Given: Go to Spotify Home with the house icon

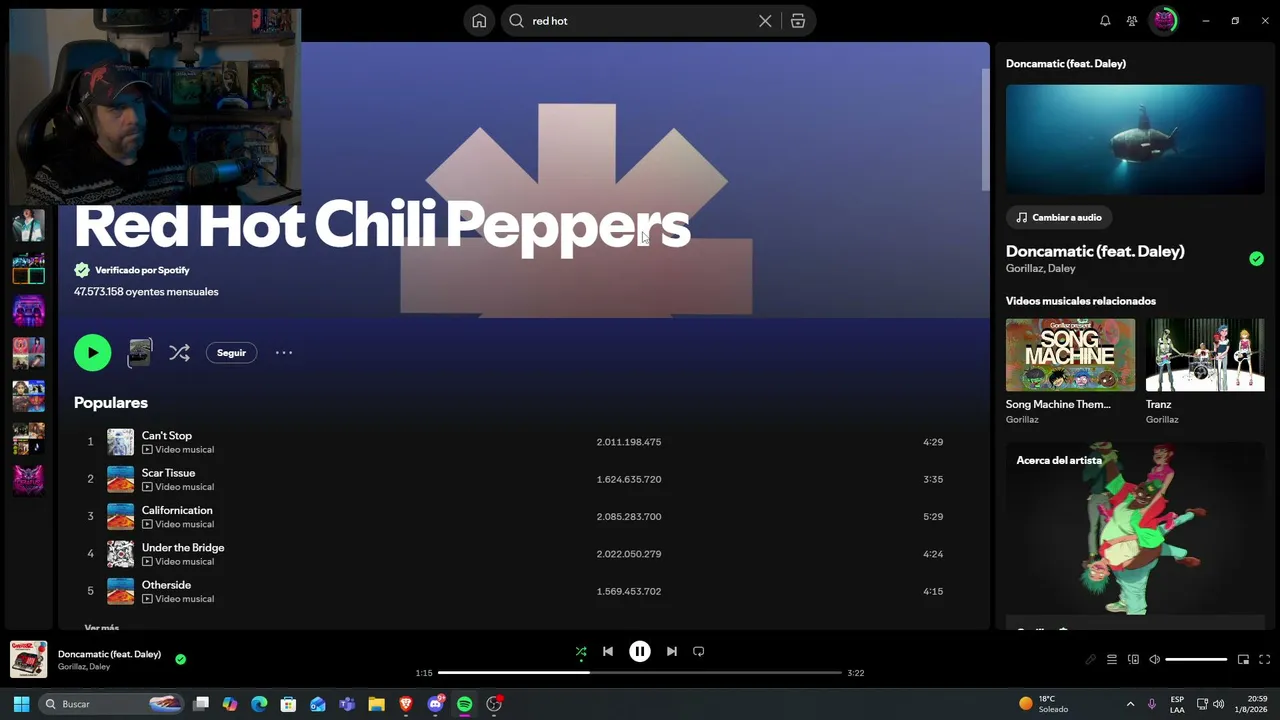Looking at the screenshot, I should coord(479,21).
